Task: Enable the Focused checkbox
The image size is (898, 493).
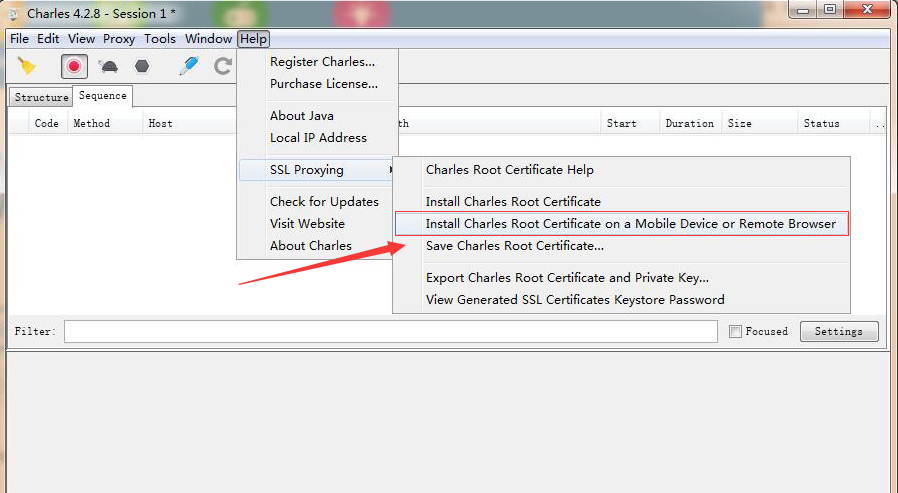Action: 735,332
